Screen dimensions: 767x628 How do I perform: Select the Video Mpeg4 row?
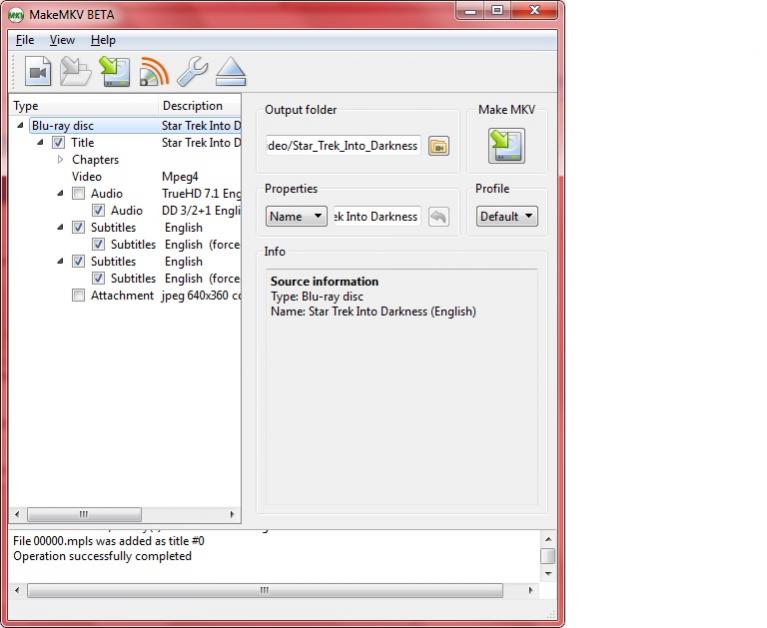125,177
